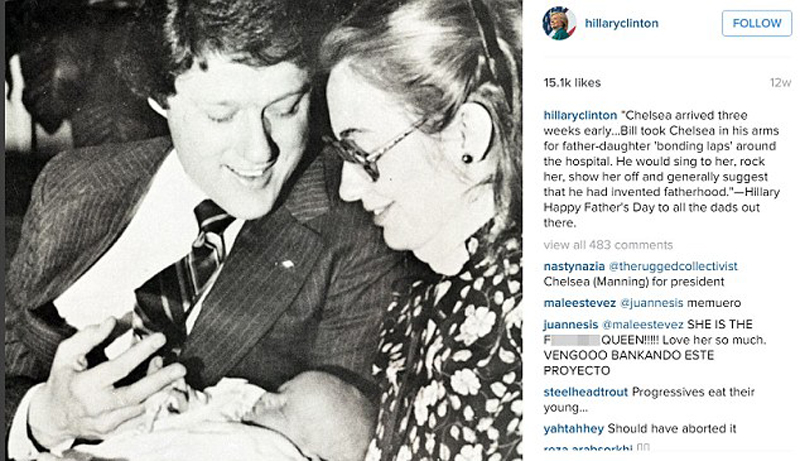Screen dimensions: 800x461
Task: Open nastynazia commenter profile
Action: [574, 266]
